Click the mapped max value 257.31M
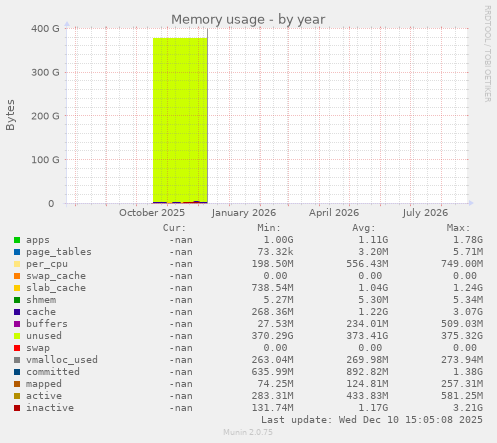 [x=462, y=384]
